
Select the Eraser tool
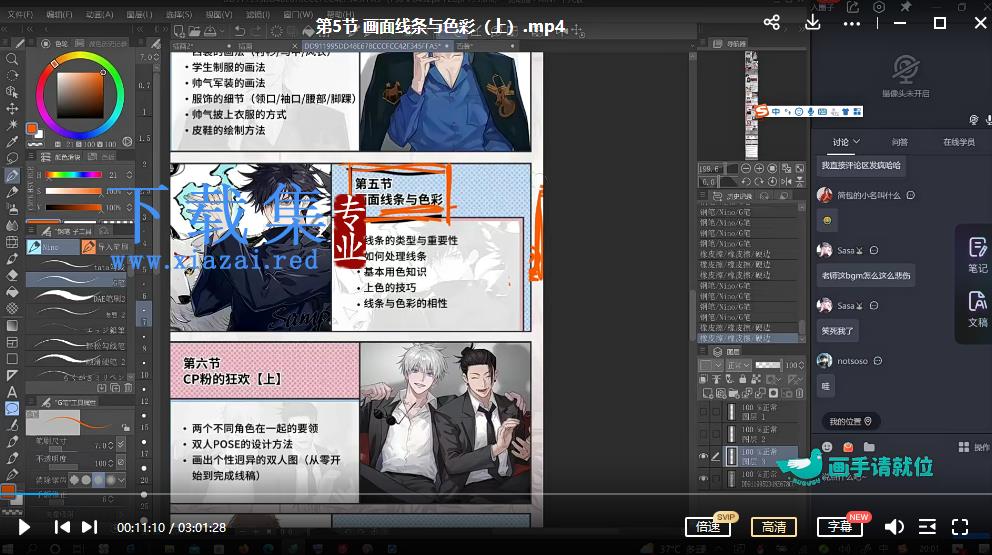(x=11, y=275)
